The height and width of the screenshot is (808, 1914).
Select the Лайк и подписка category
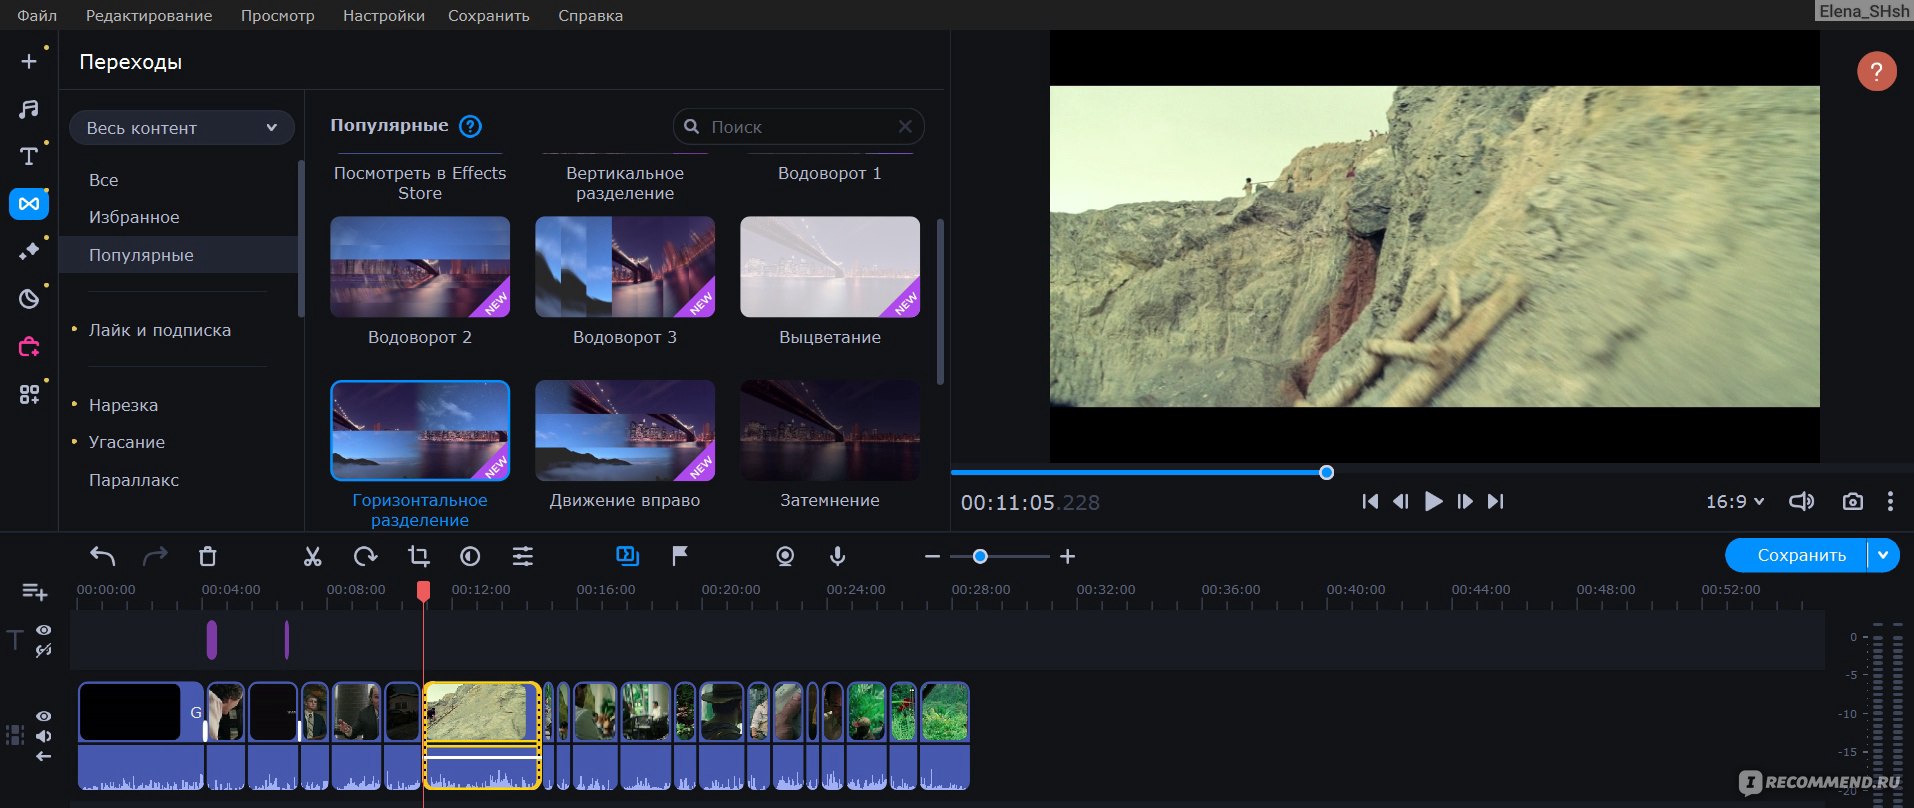tap(160, 330)
